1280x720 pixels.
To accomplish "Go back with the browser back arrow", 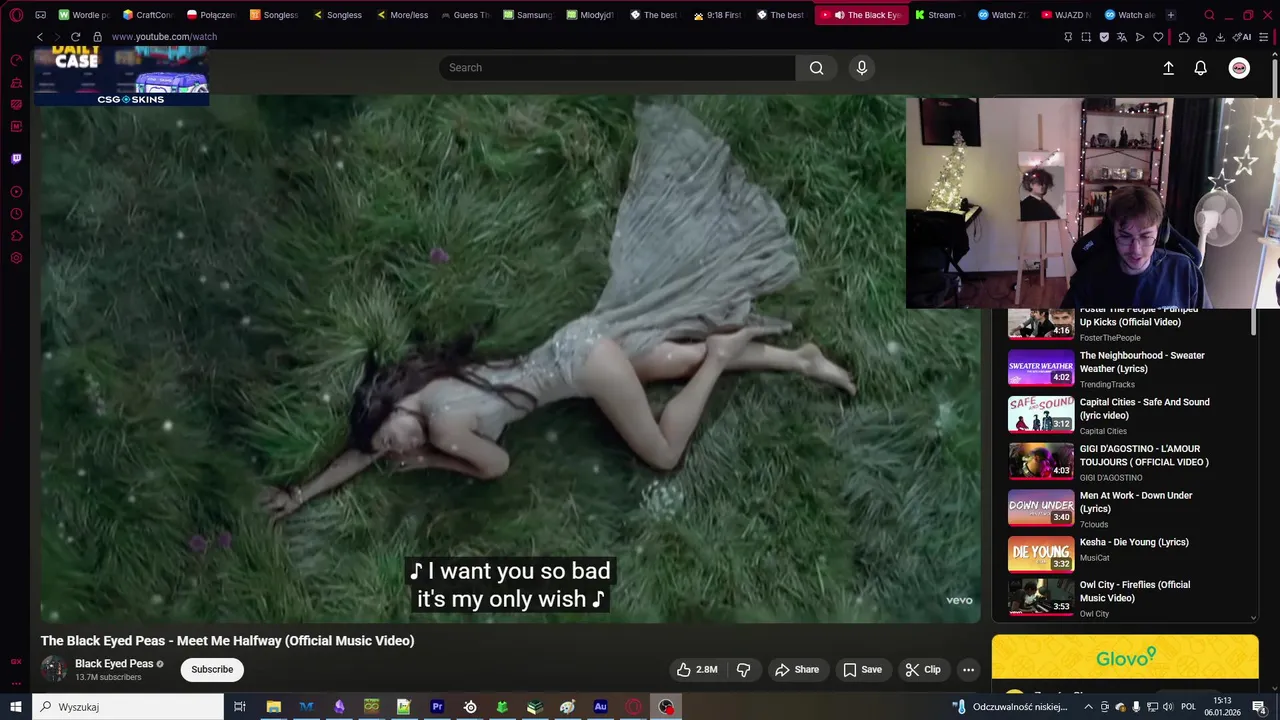I will click(x=40, y=37).
